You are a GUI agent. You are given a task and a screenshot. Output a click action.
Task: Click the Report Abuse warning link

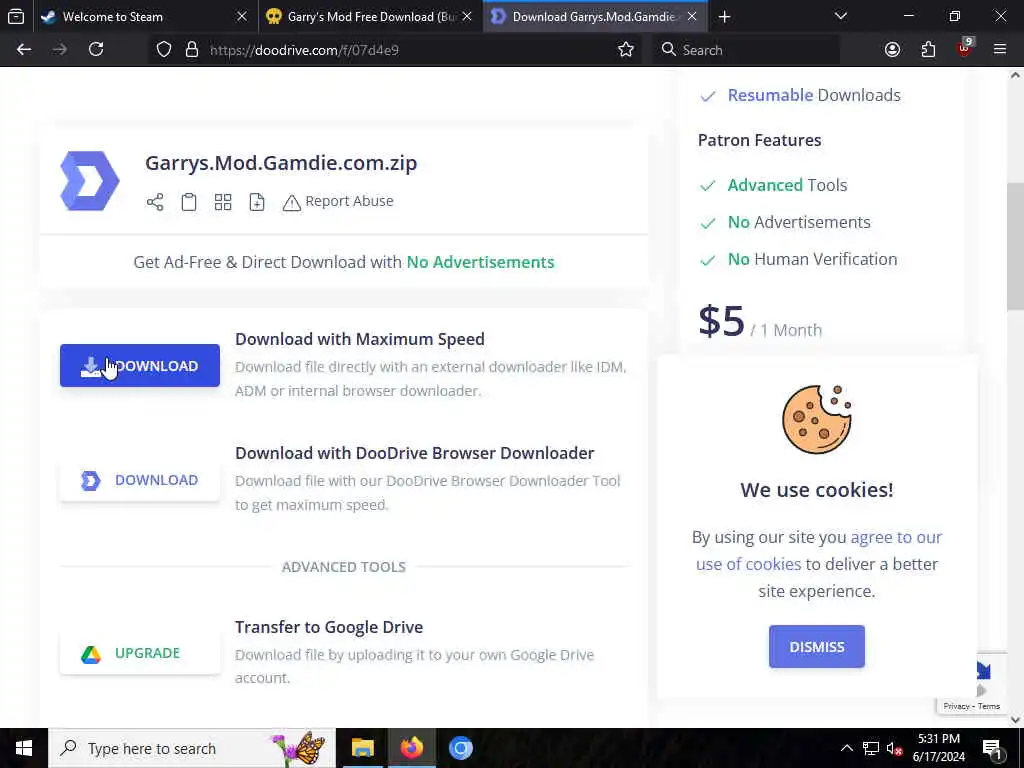(x=338, y=202)
